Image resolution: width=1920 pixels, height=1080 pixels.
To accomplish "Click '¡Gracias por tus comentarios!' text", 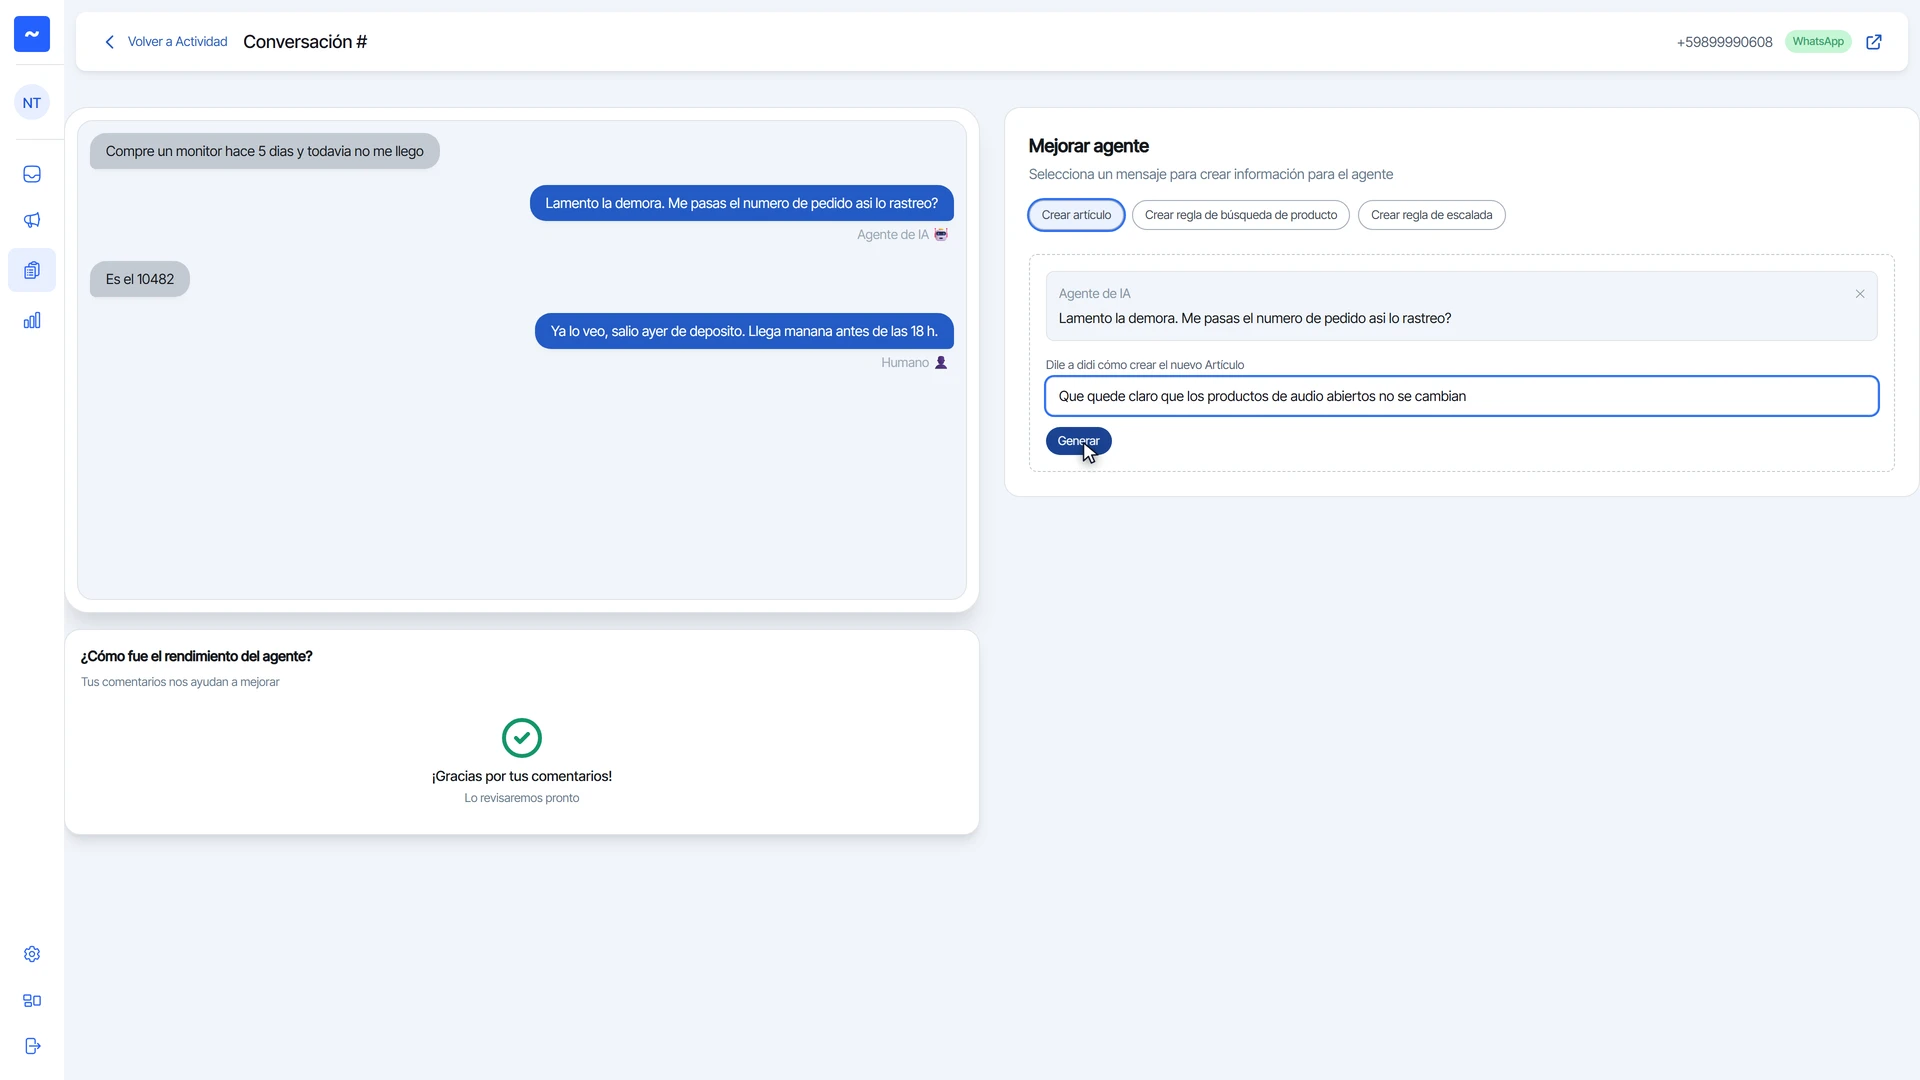I will pyautogui.click(x=522, y=776).
